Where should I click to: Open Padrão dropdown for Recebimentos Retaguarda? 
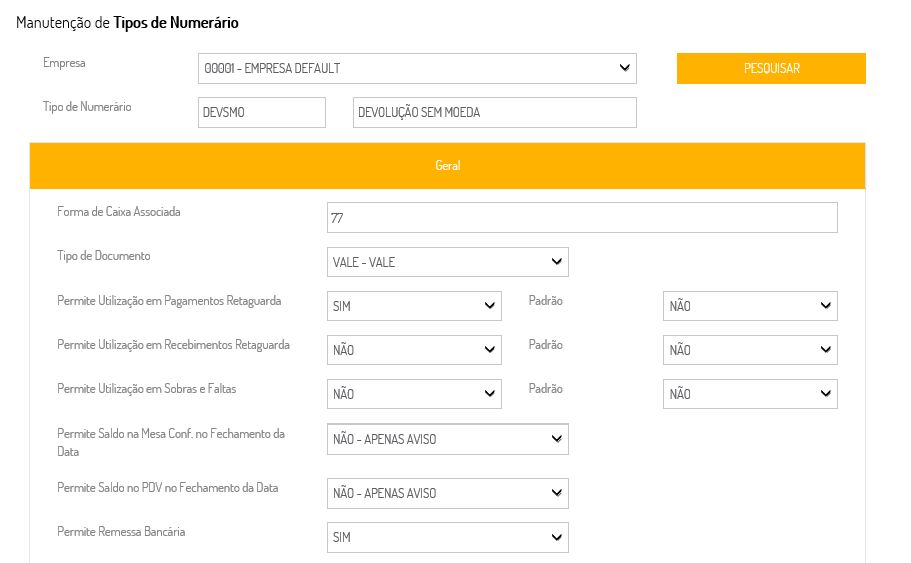click(x=750, y=350)
